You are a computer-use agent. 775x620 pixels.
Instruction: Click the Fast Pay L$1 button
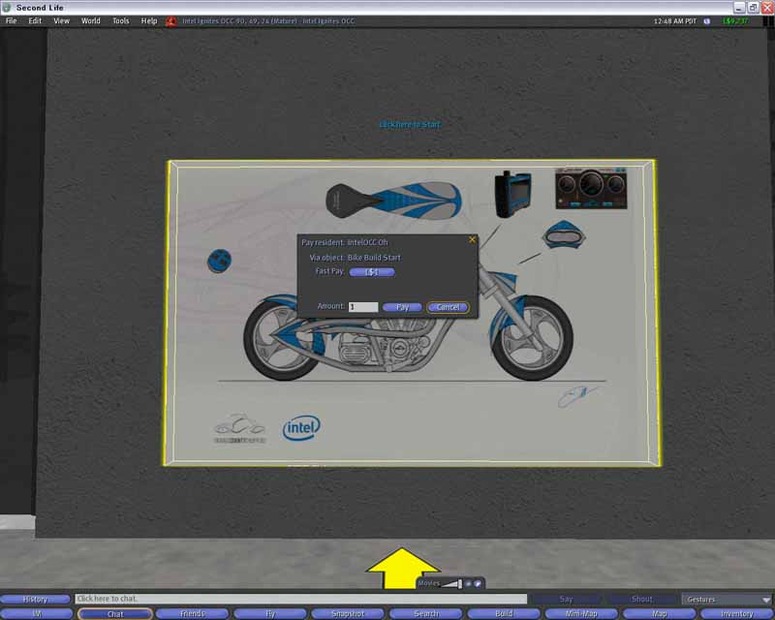[x=372, y=272]
